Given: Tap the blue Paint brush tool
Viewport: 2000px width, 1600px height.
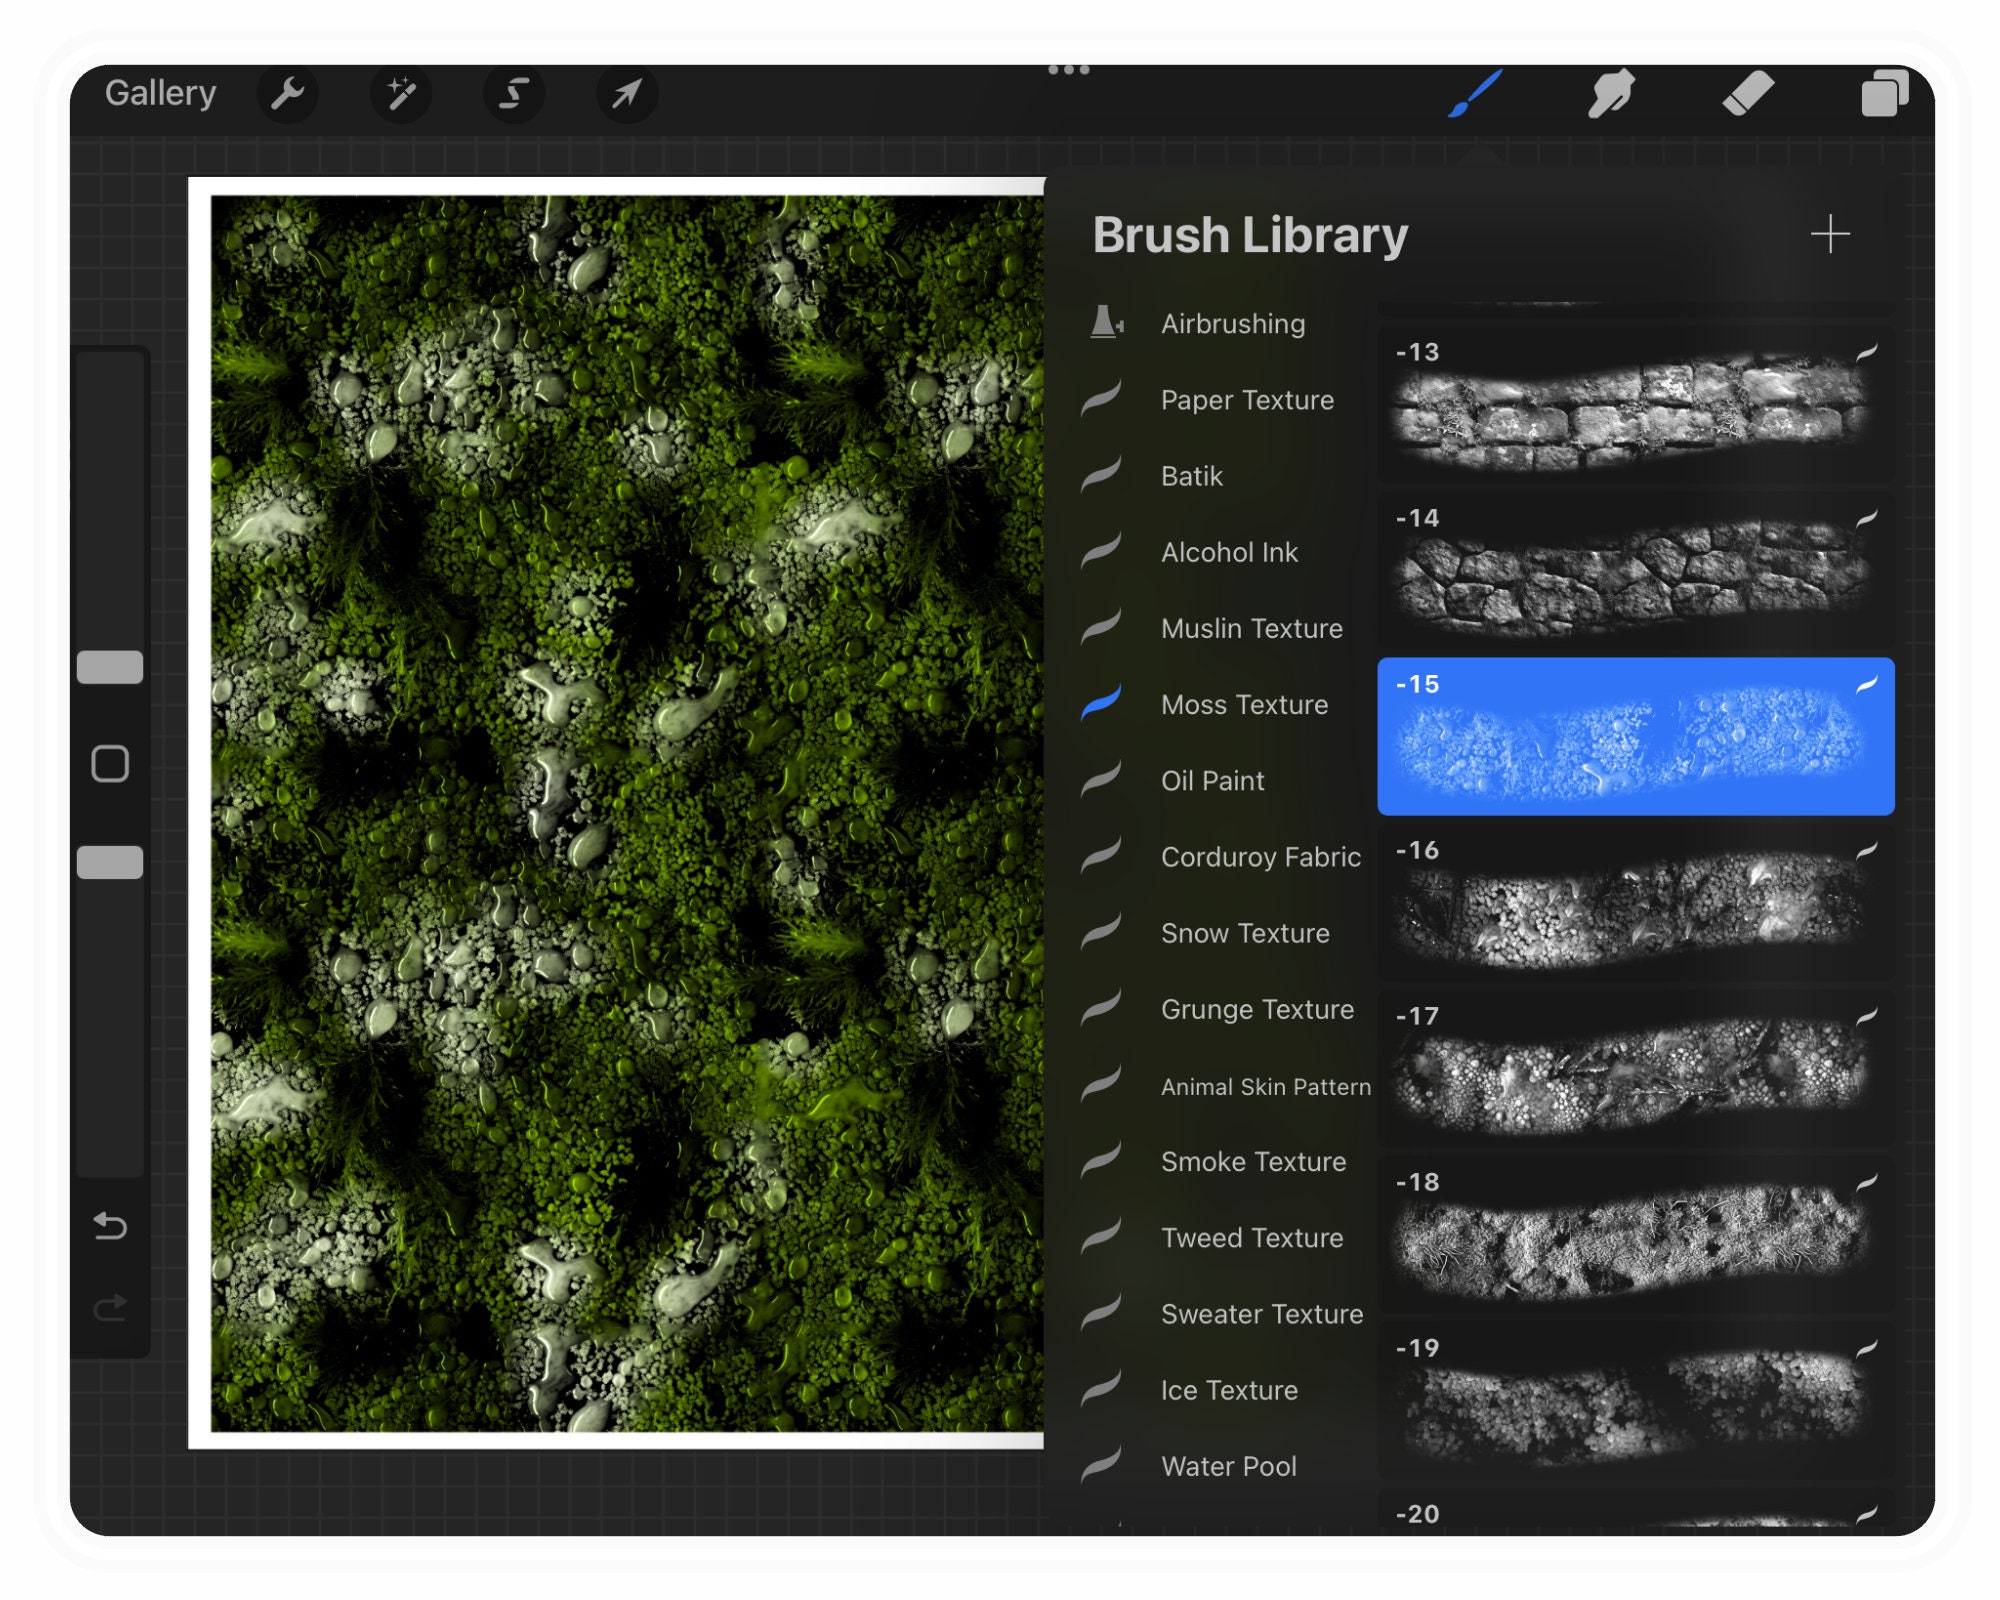Looking at the screenshot, I should (1476, 94).
